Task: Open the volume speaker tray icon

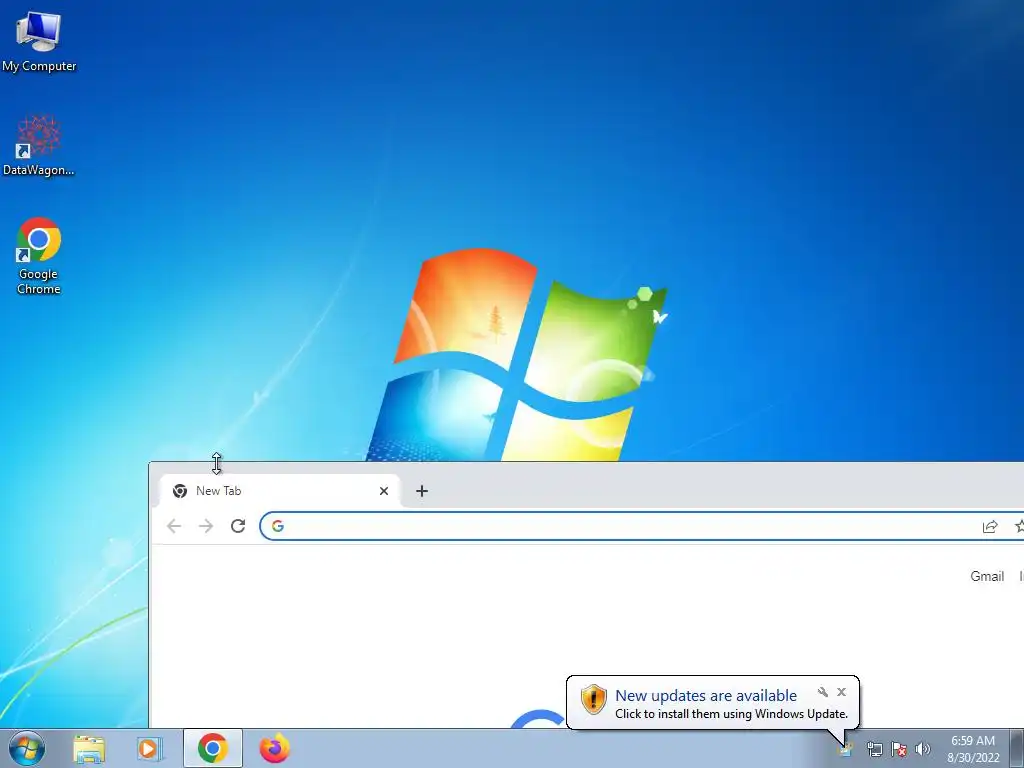Action: (923, 749)
